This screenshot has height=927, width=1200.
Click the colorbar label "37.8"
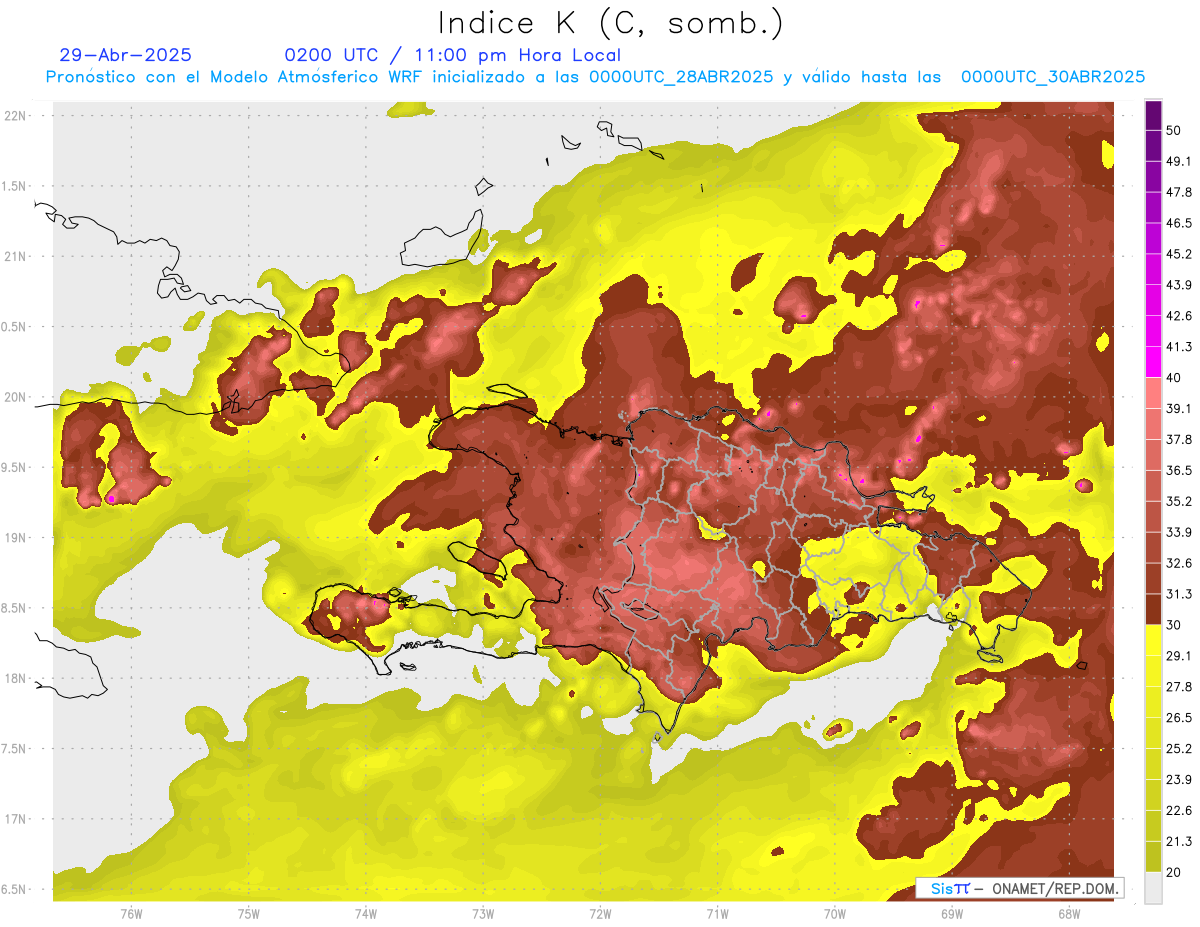click(x=1179, y=439)
